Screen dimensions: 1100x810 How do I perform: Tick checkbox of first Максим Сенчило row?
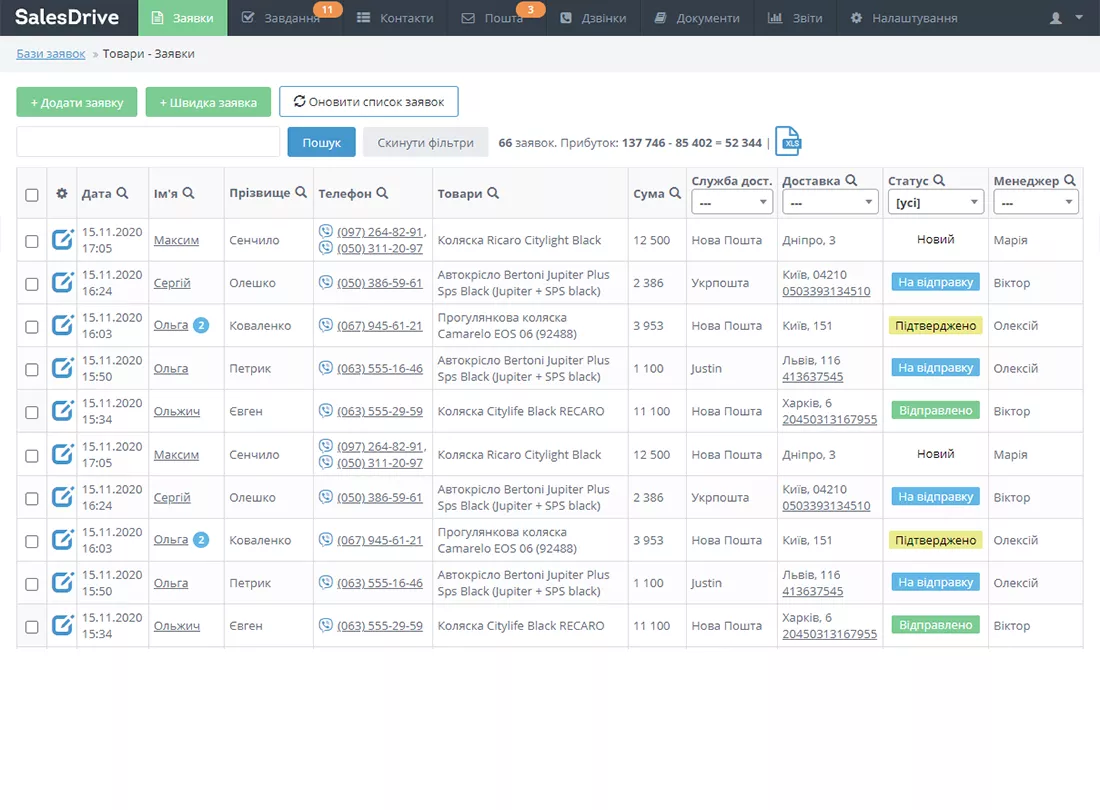[32, 241]
